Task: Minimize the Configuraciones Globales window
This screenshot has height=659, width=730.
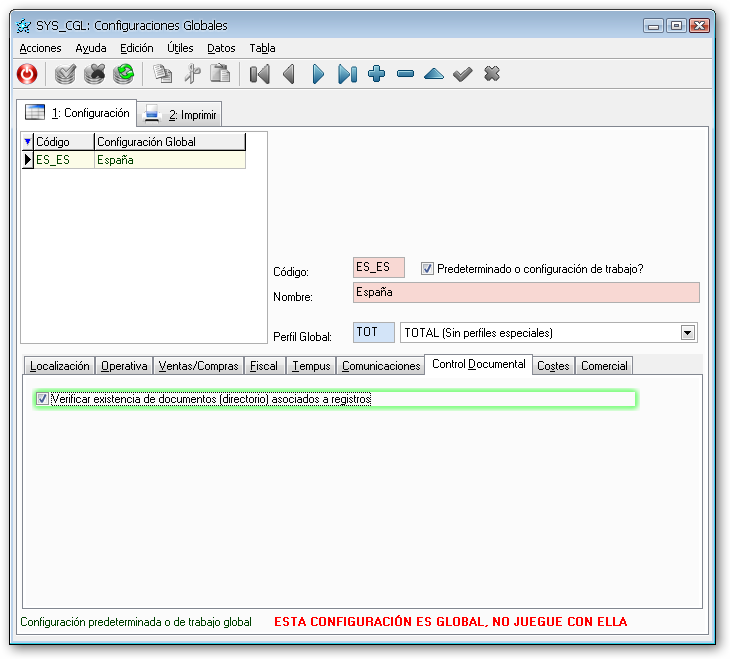Action: (653, 26)
